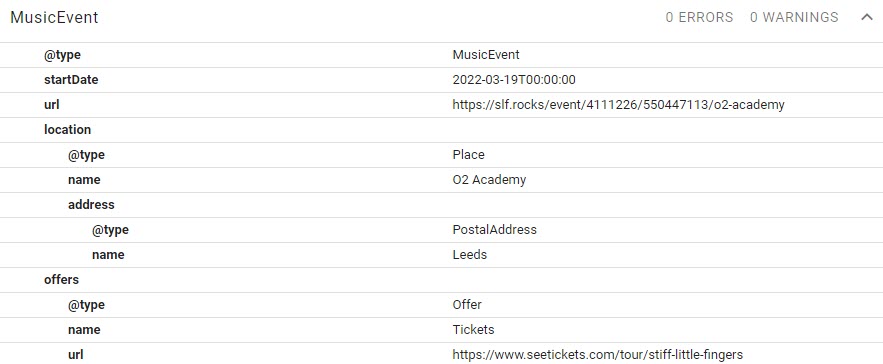Select the top-level @type MusicEvent row
The height and width of the screenshot is (364, 883).
442,55
